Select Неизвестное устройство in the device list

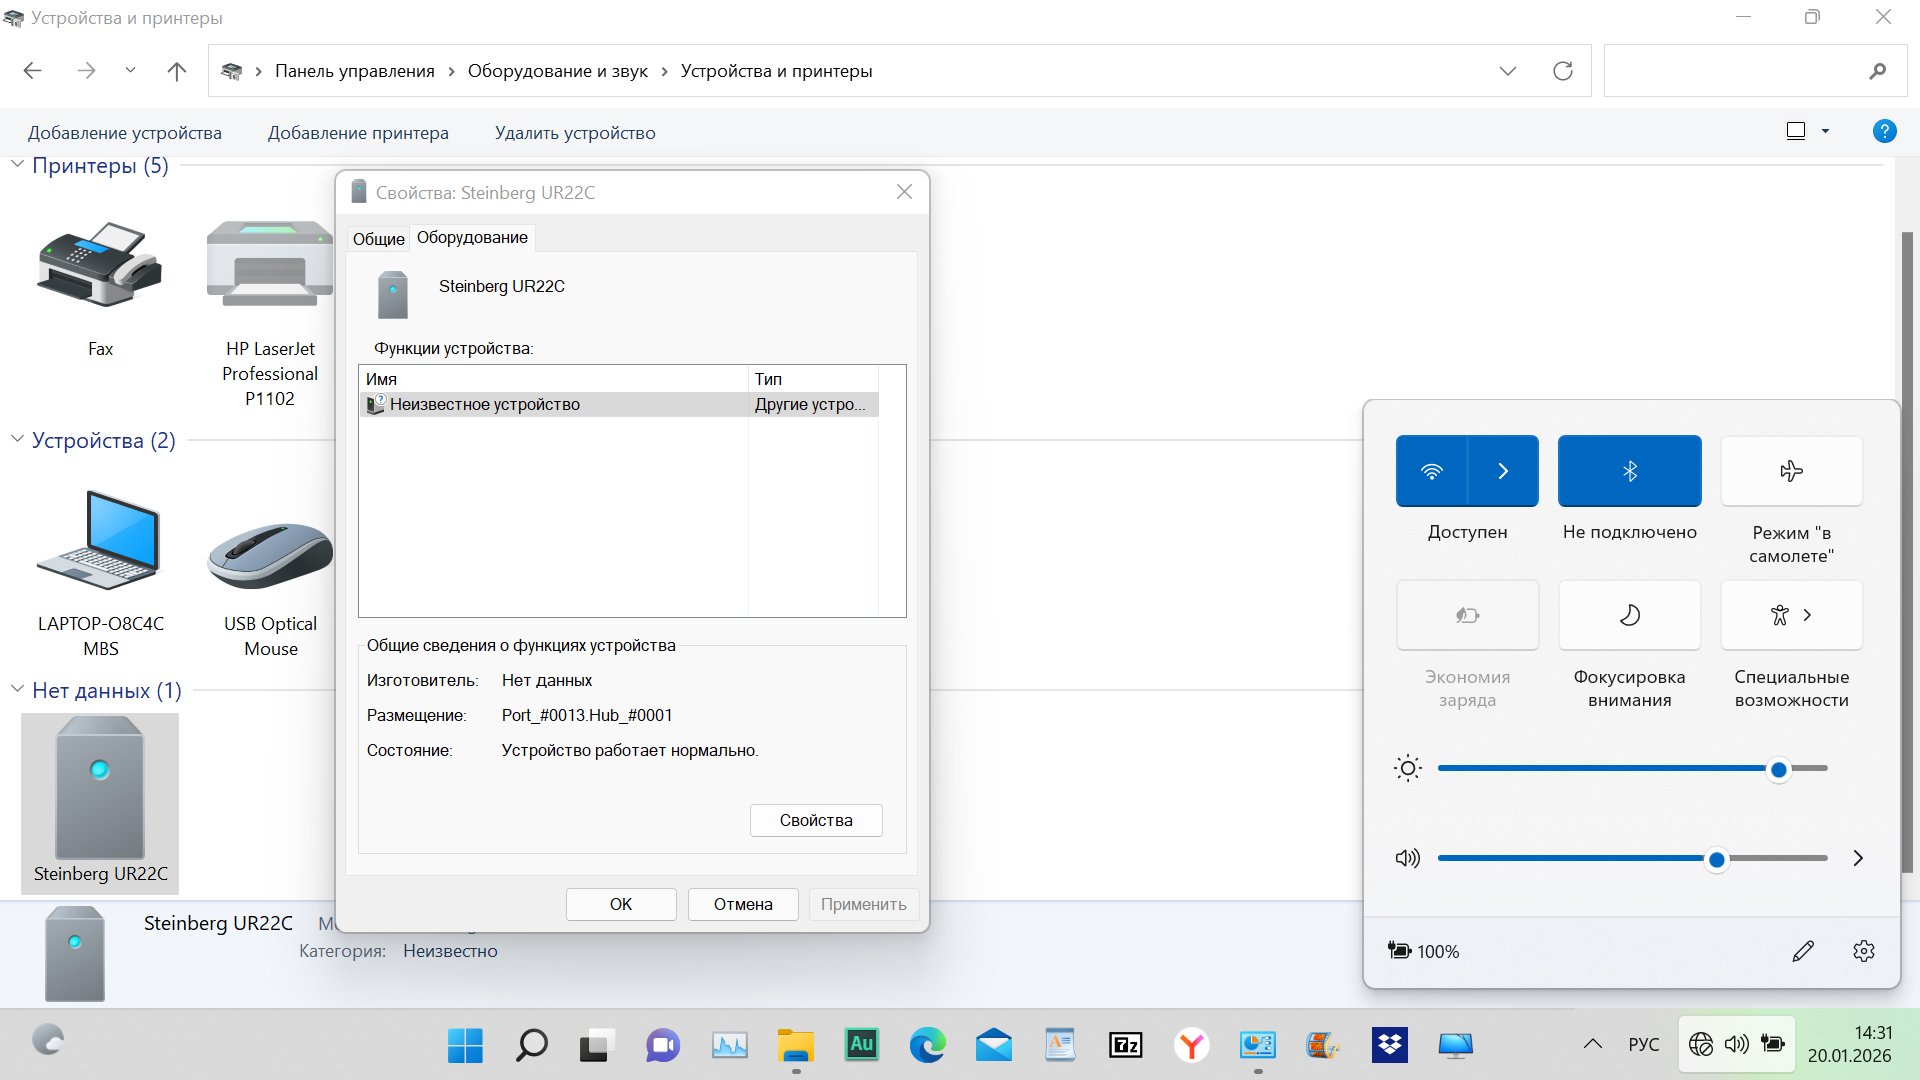485,404
